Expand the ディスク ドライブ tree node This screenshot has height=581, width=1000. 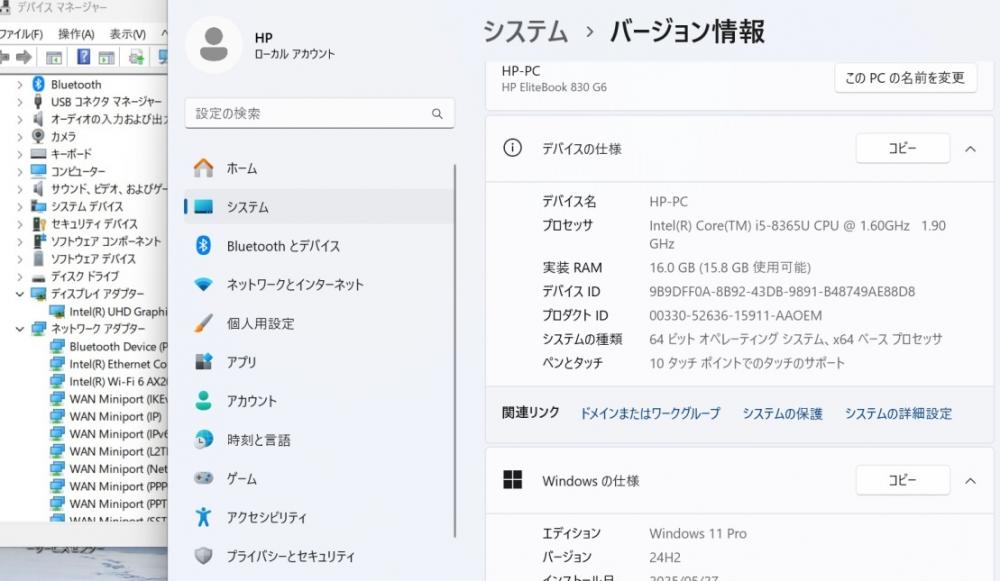20,276
